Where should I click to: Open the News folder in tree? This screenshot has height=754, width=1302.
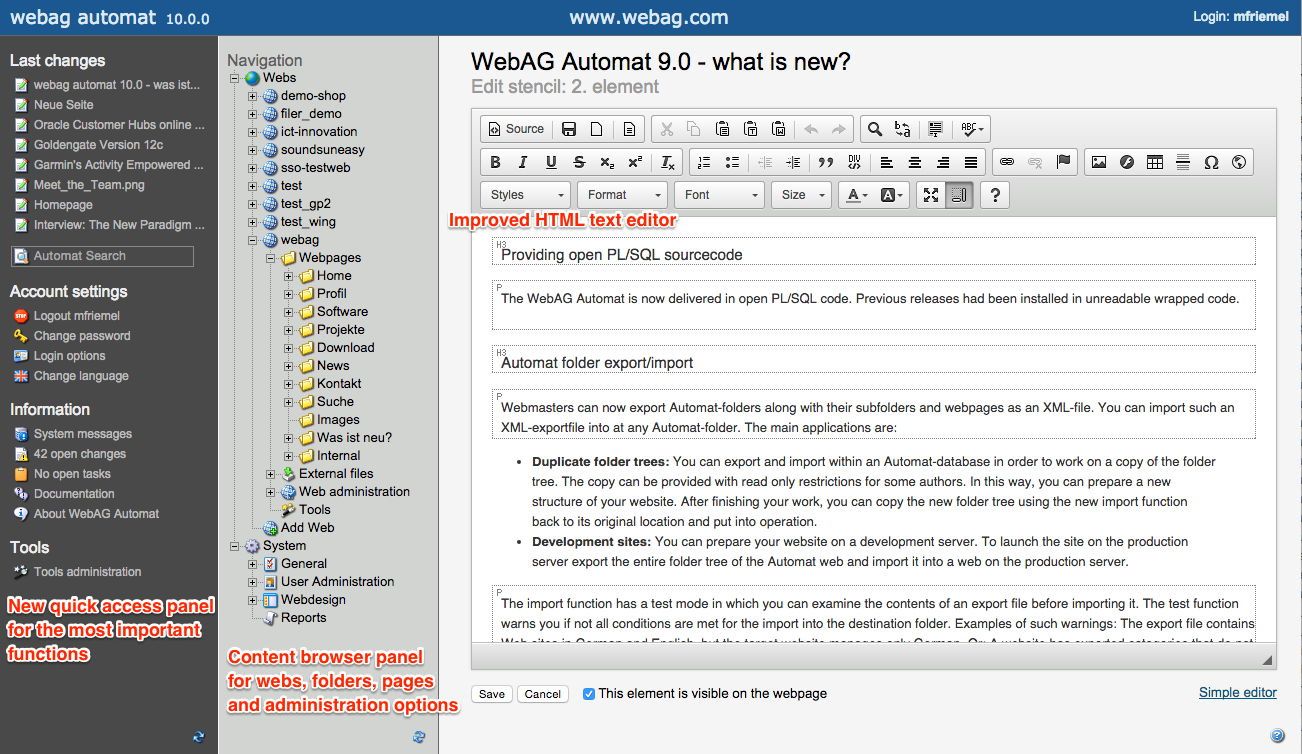tap(333, 366)
